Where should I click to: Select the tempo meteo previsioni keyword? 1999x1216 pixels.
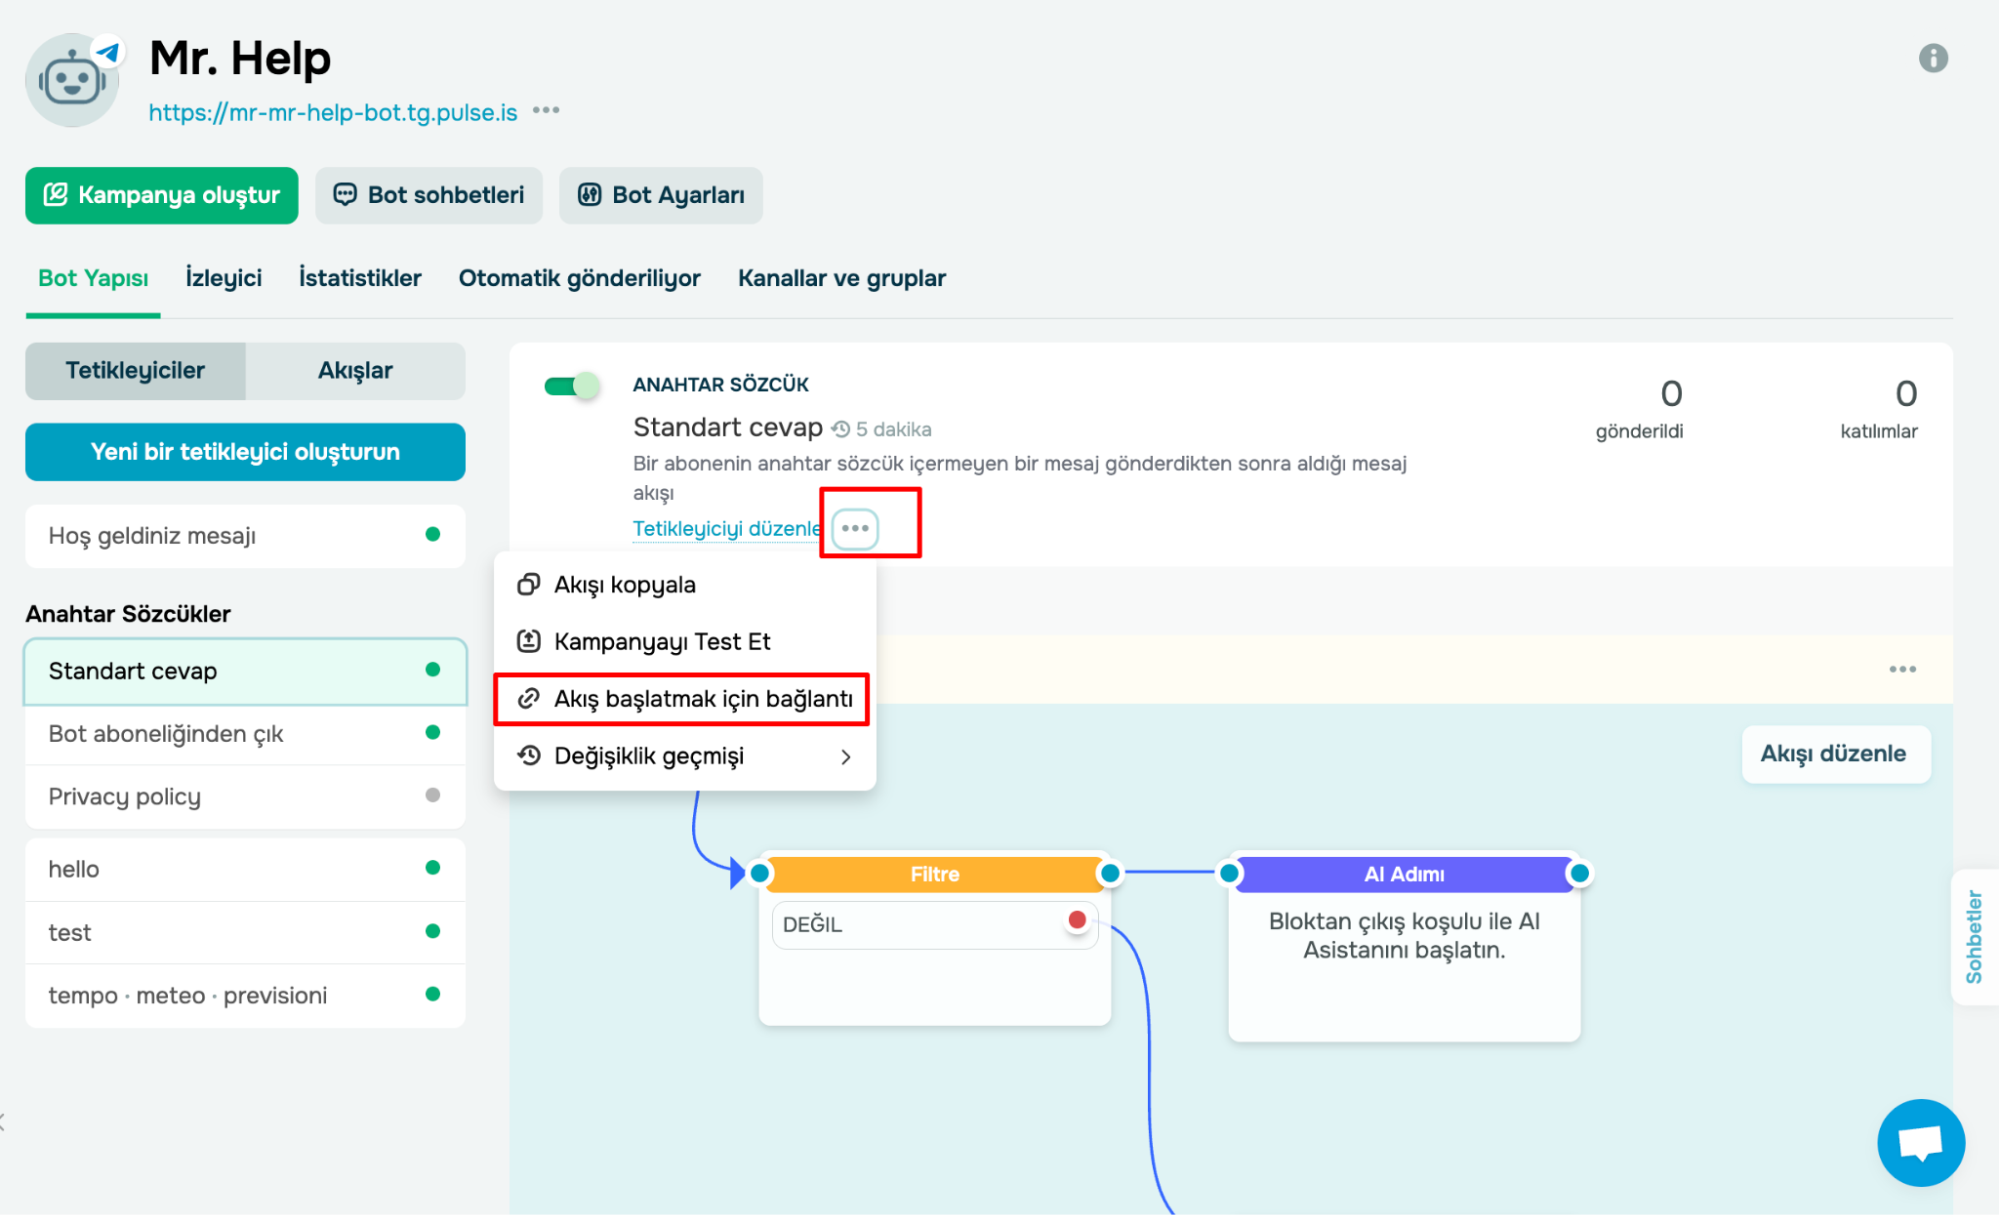[187, 994]
